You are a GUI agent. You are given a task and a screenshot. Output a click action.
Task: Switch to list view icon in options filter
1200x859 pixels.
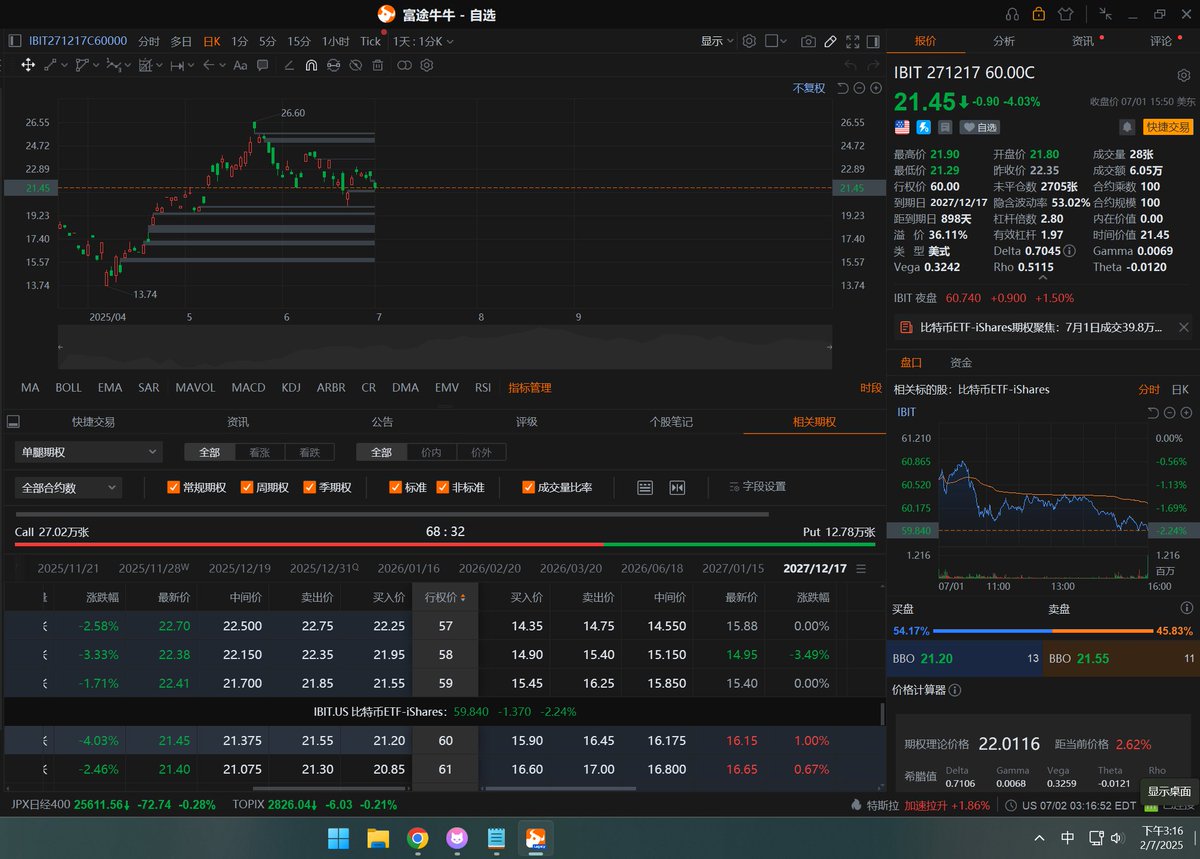645,487
